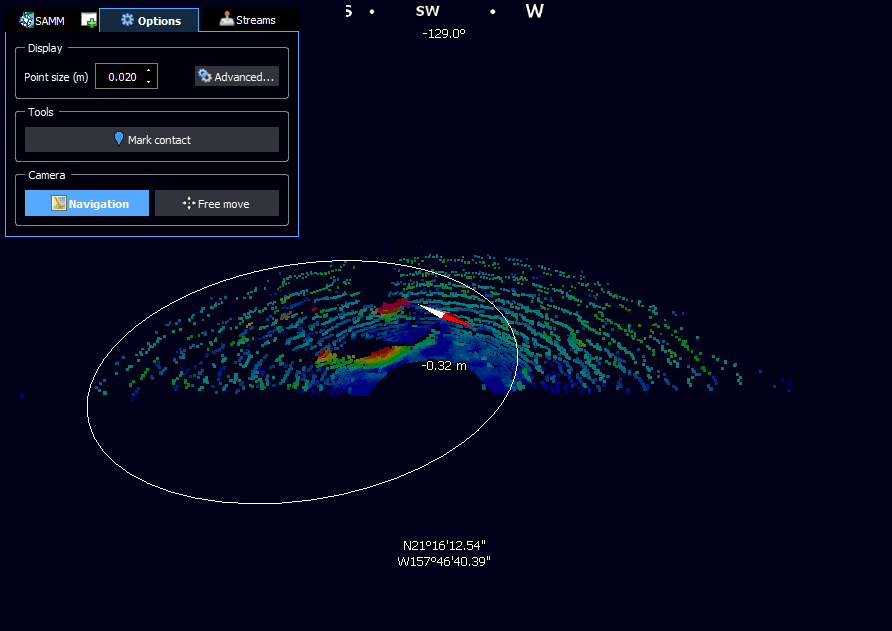This screenshot has height=631, width=892.
Task: Increase point size with up arrow
Action: pos(148,71)
